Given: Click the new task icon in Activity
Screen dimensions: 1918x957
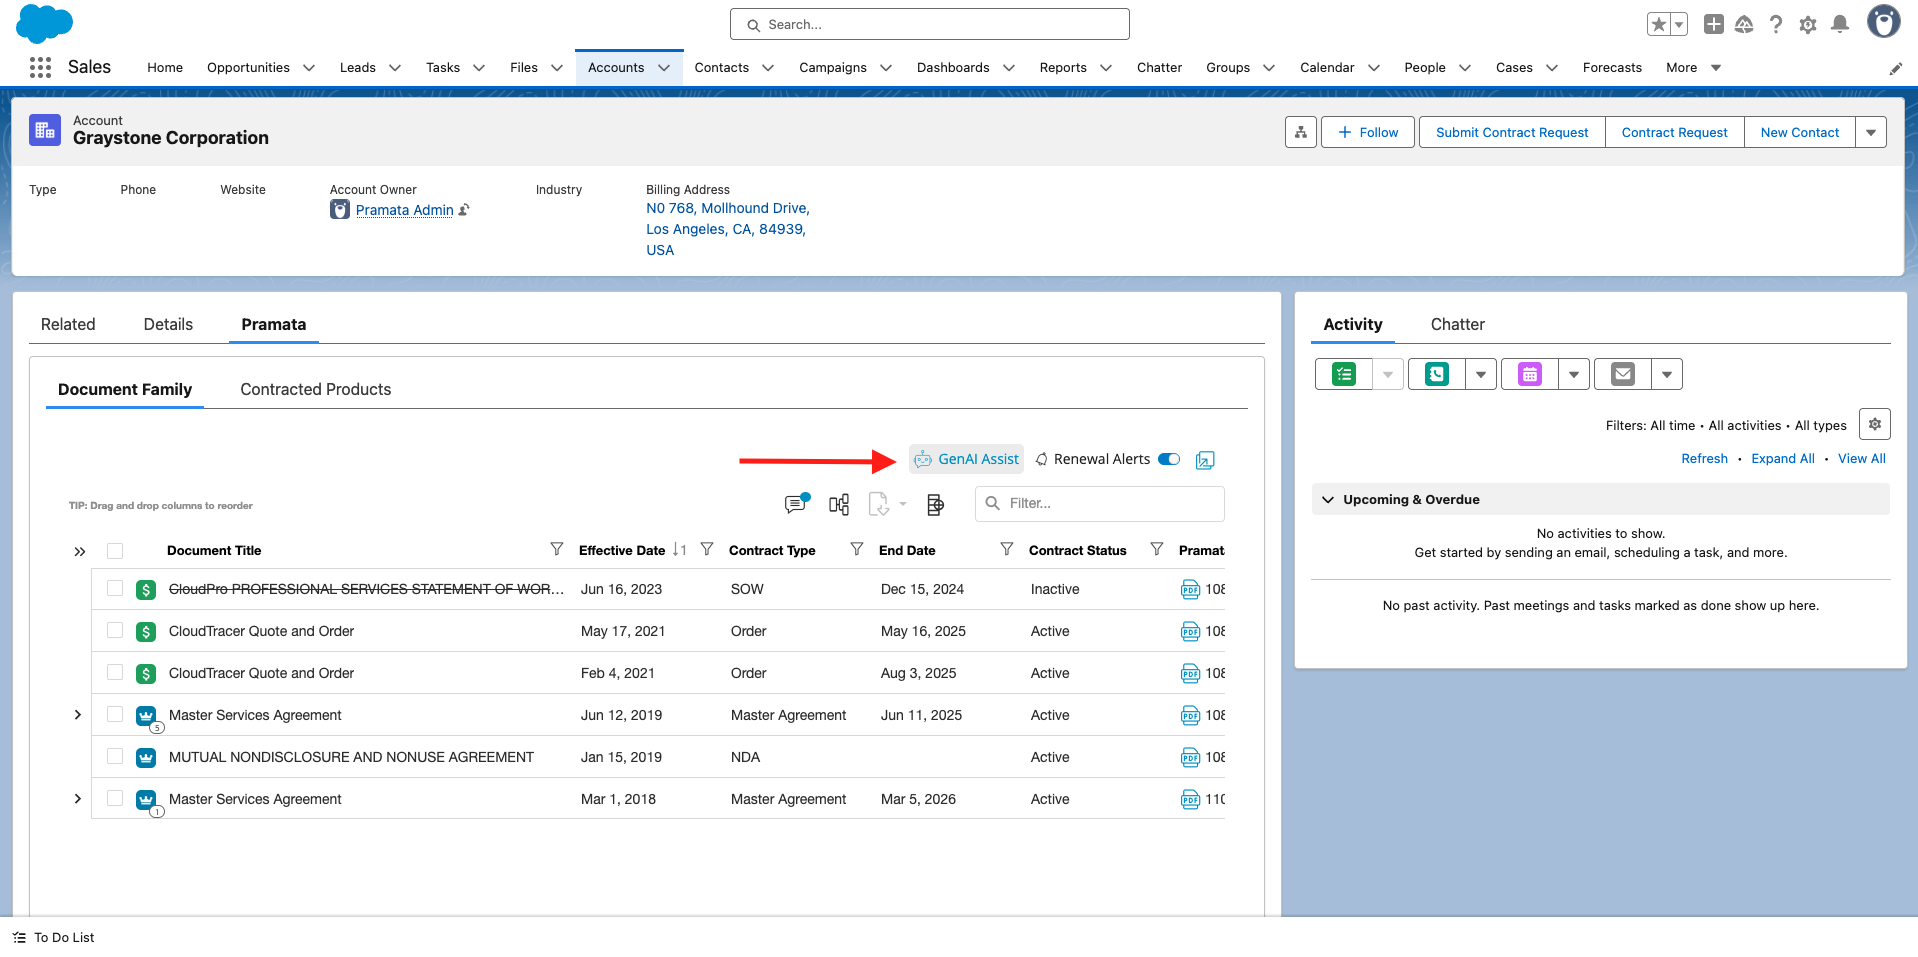Looking at the screenshot, I should [1344, 374].
